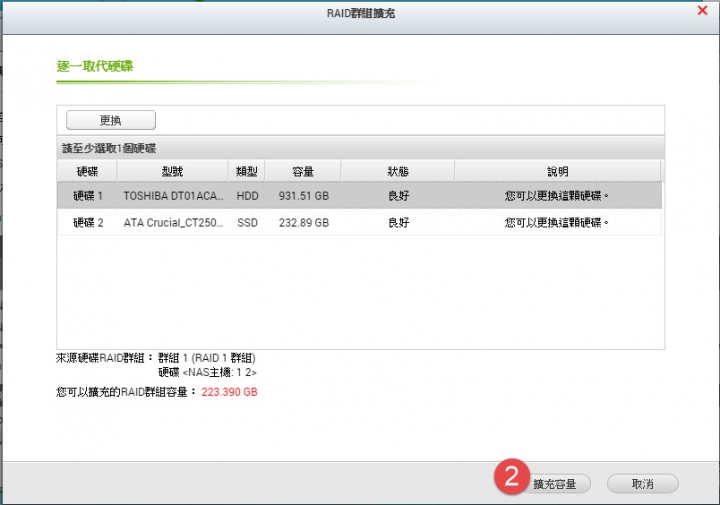720x505 pixels.
Task: Sort by the 說明 column header
Action: (557, 171)
